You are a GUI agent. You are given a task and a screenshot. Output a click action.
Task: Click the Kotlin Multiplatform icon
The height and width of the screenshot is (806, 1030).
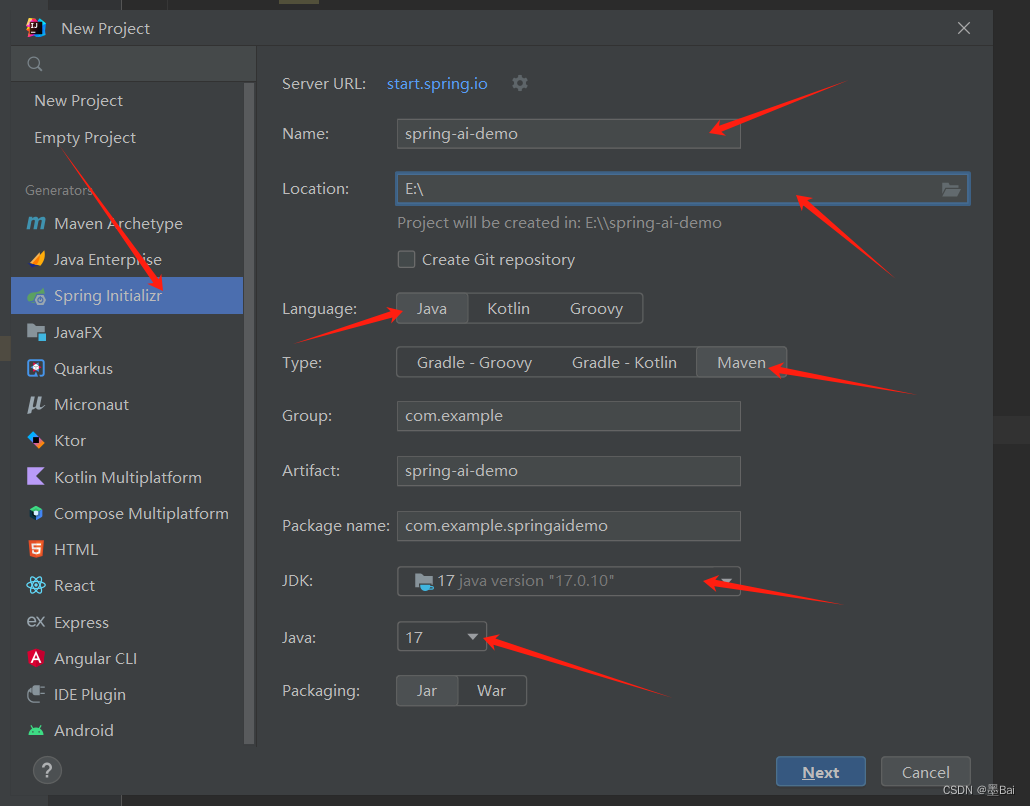click(x=36, y=476)
